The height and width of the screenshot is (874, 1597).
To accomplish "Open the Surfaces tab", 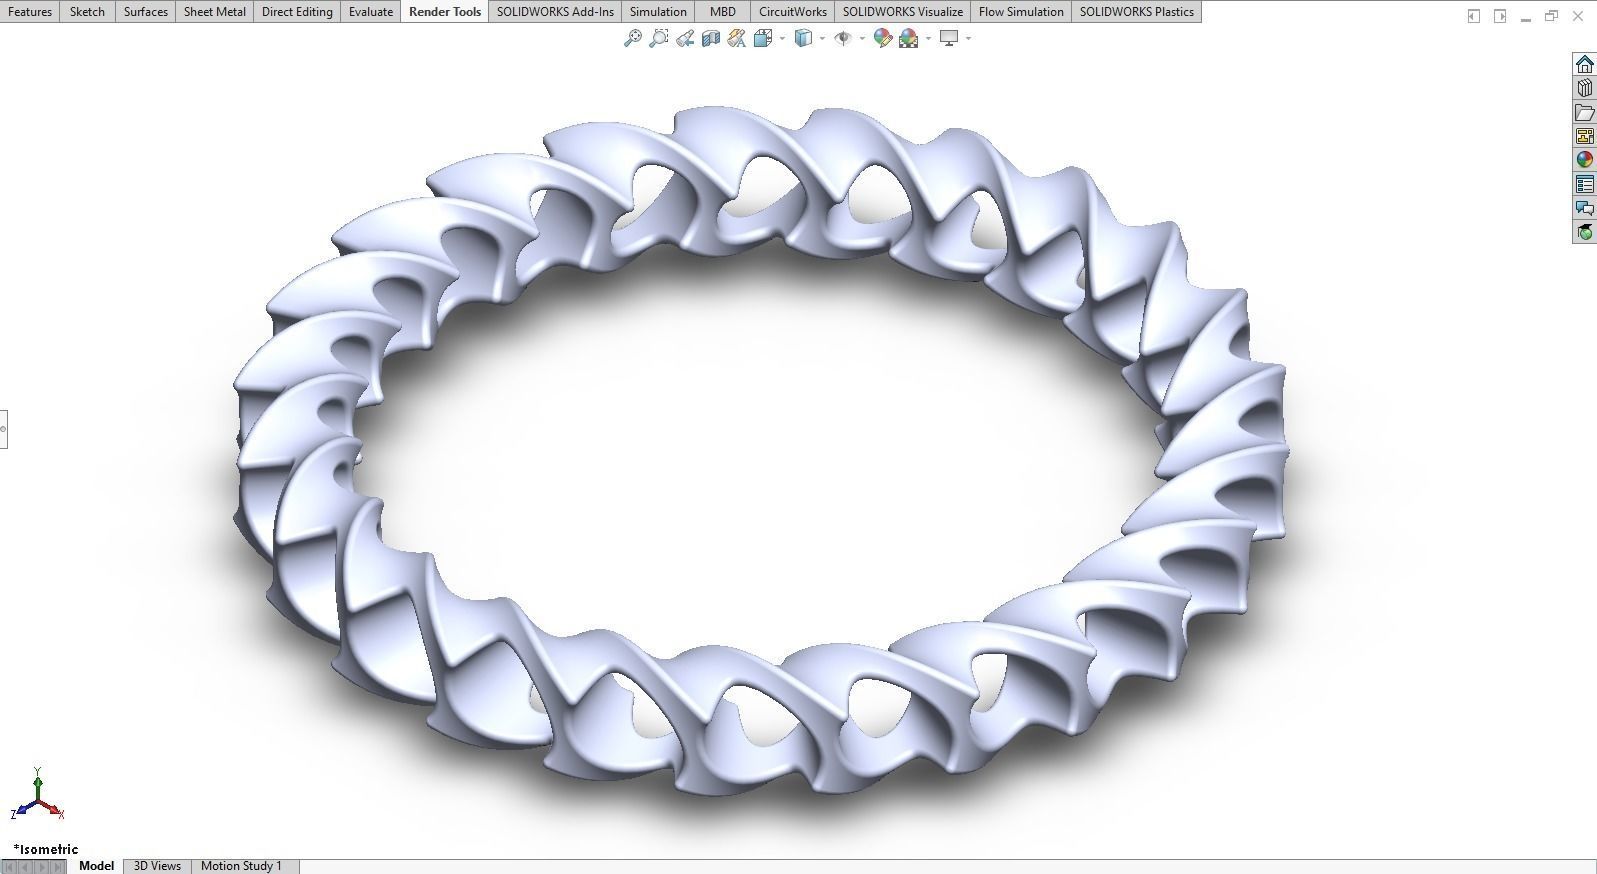I will click(145, 12).
